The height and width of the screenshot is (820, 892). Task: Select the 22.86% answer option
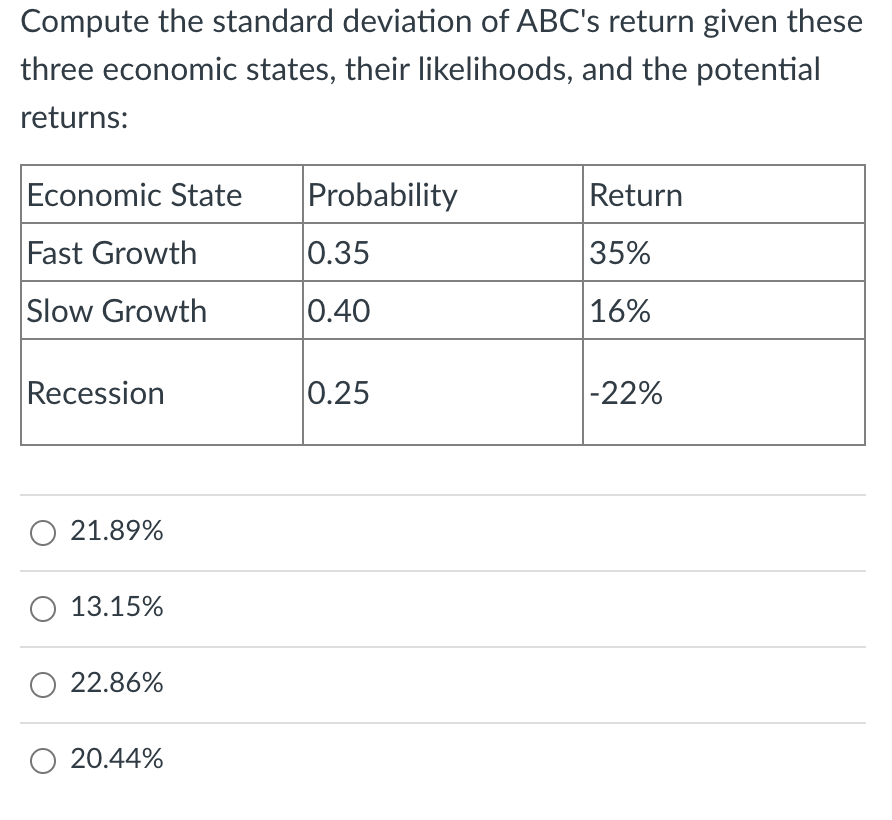point(42,684)
